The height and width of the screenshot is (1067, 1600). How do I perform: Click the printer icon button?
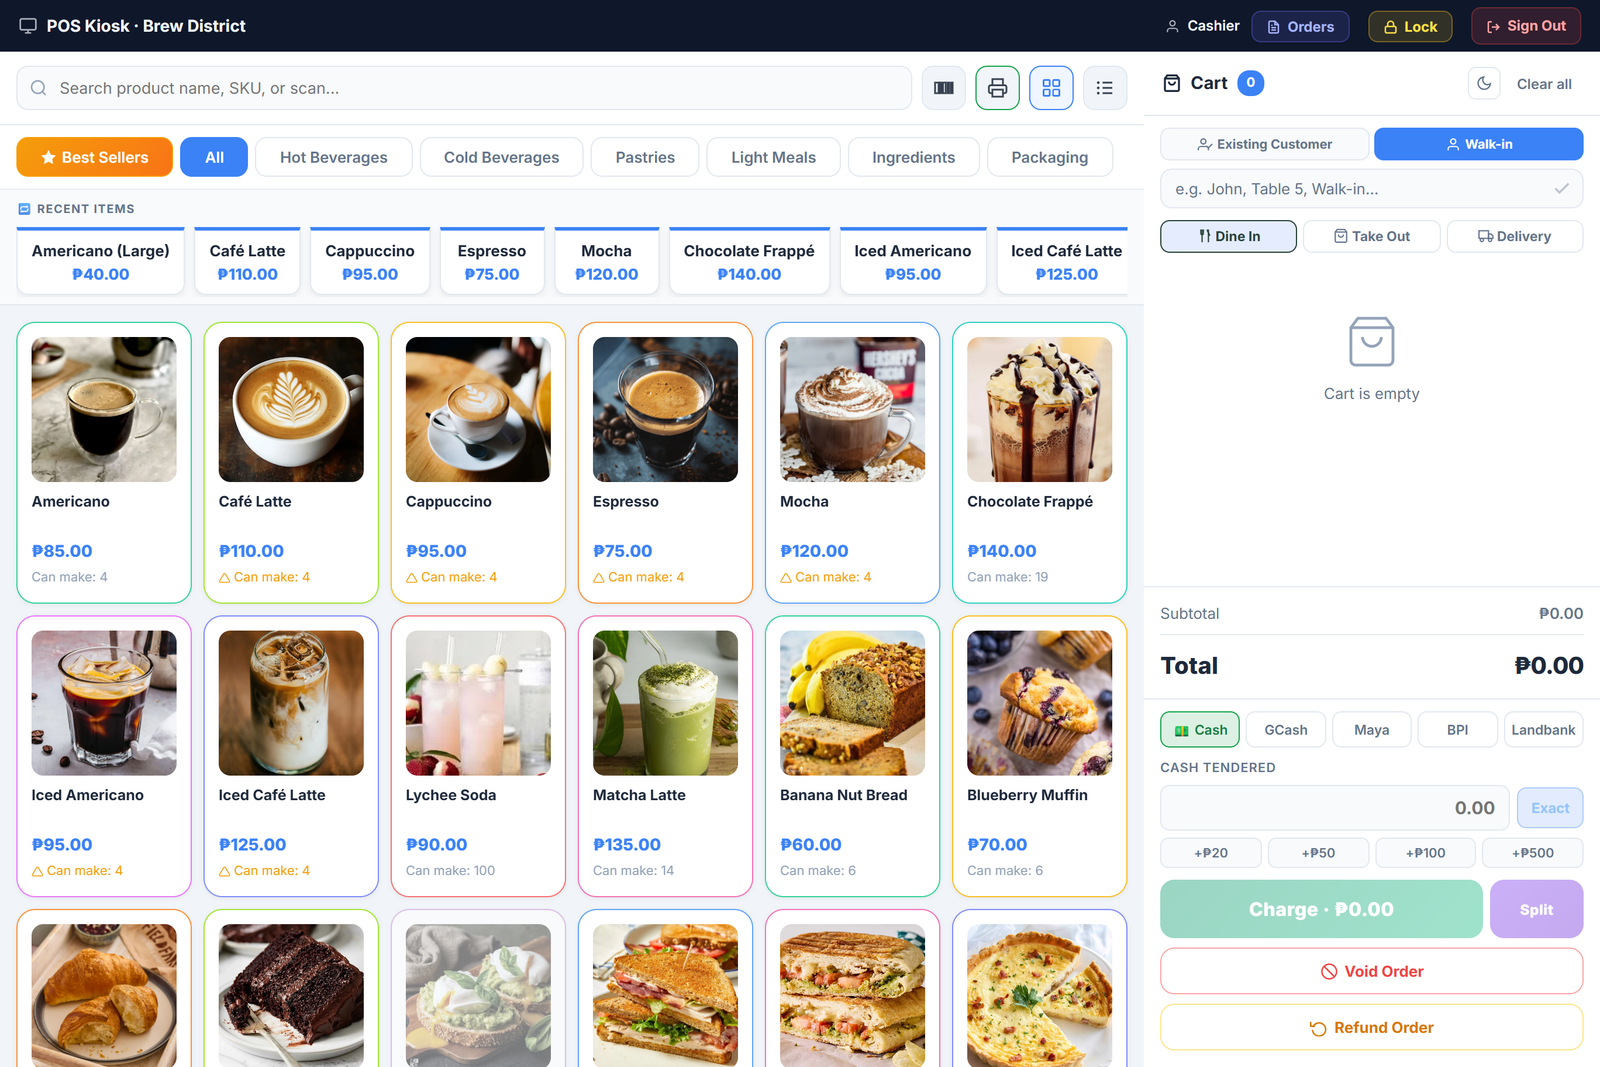coord(997,88)
